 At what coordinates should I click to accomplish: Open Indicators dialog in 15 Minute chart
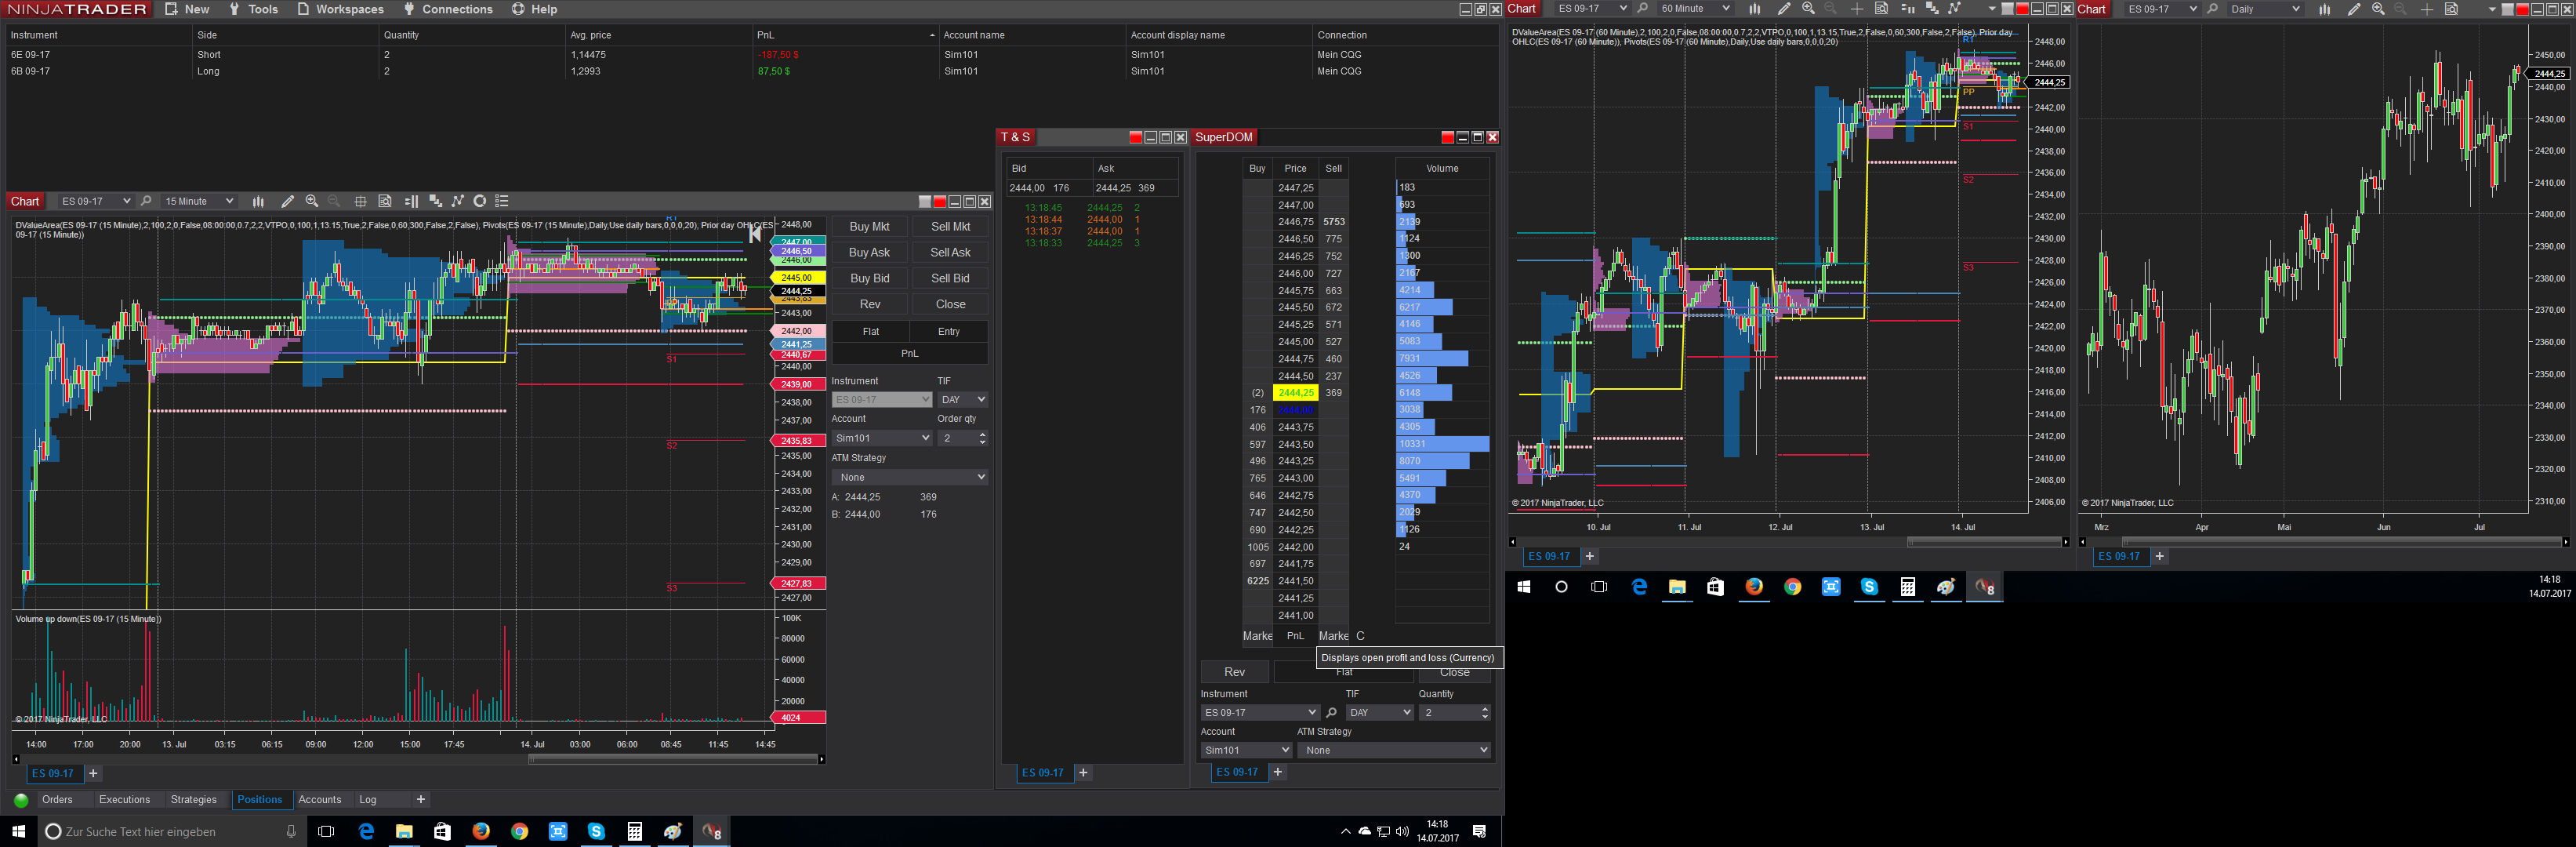[x=435, y=201]
